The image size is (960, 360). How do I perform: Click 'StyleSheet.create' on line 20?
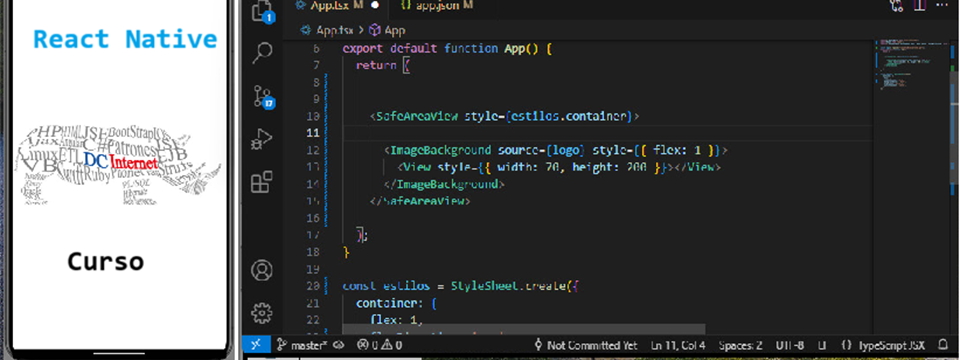(x=509, y=286)
